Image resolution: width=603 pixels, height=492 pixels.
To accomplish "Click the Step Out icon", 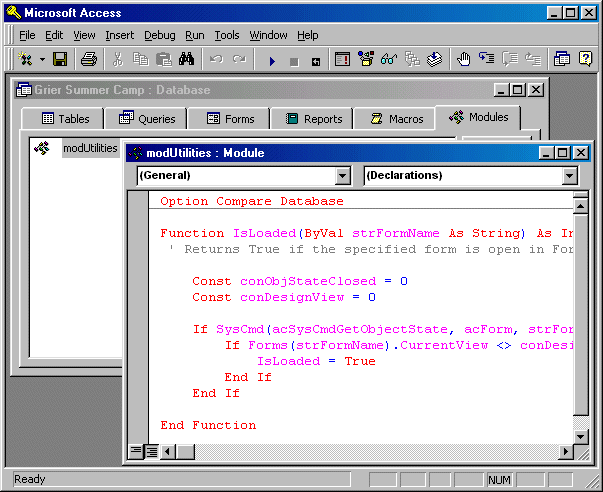I will click(533, 59).
